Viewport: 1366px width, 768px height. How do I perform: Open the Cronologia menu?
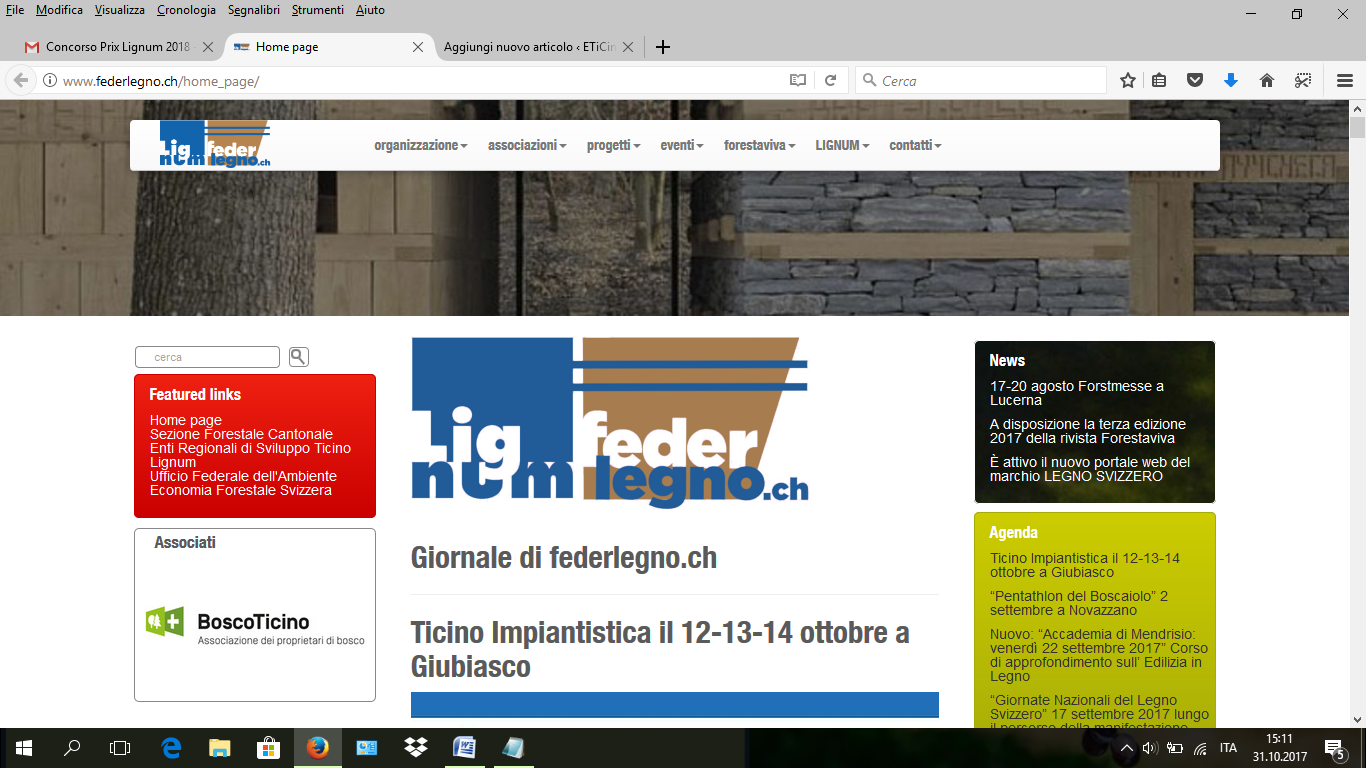(186, 10)
